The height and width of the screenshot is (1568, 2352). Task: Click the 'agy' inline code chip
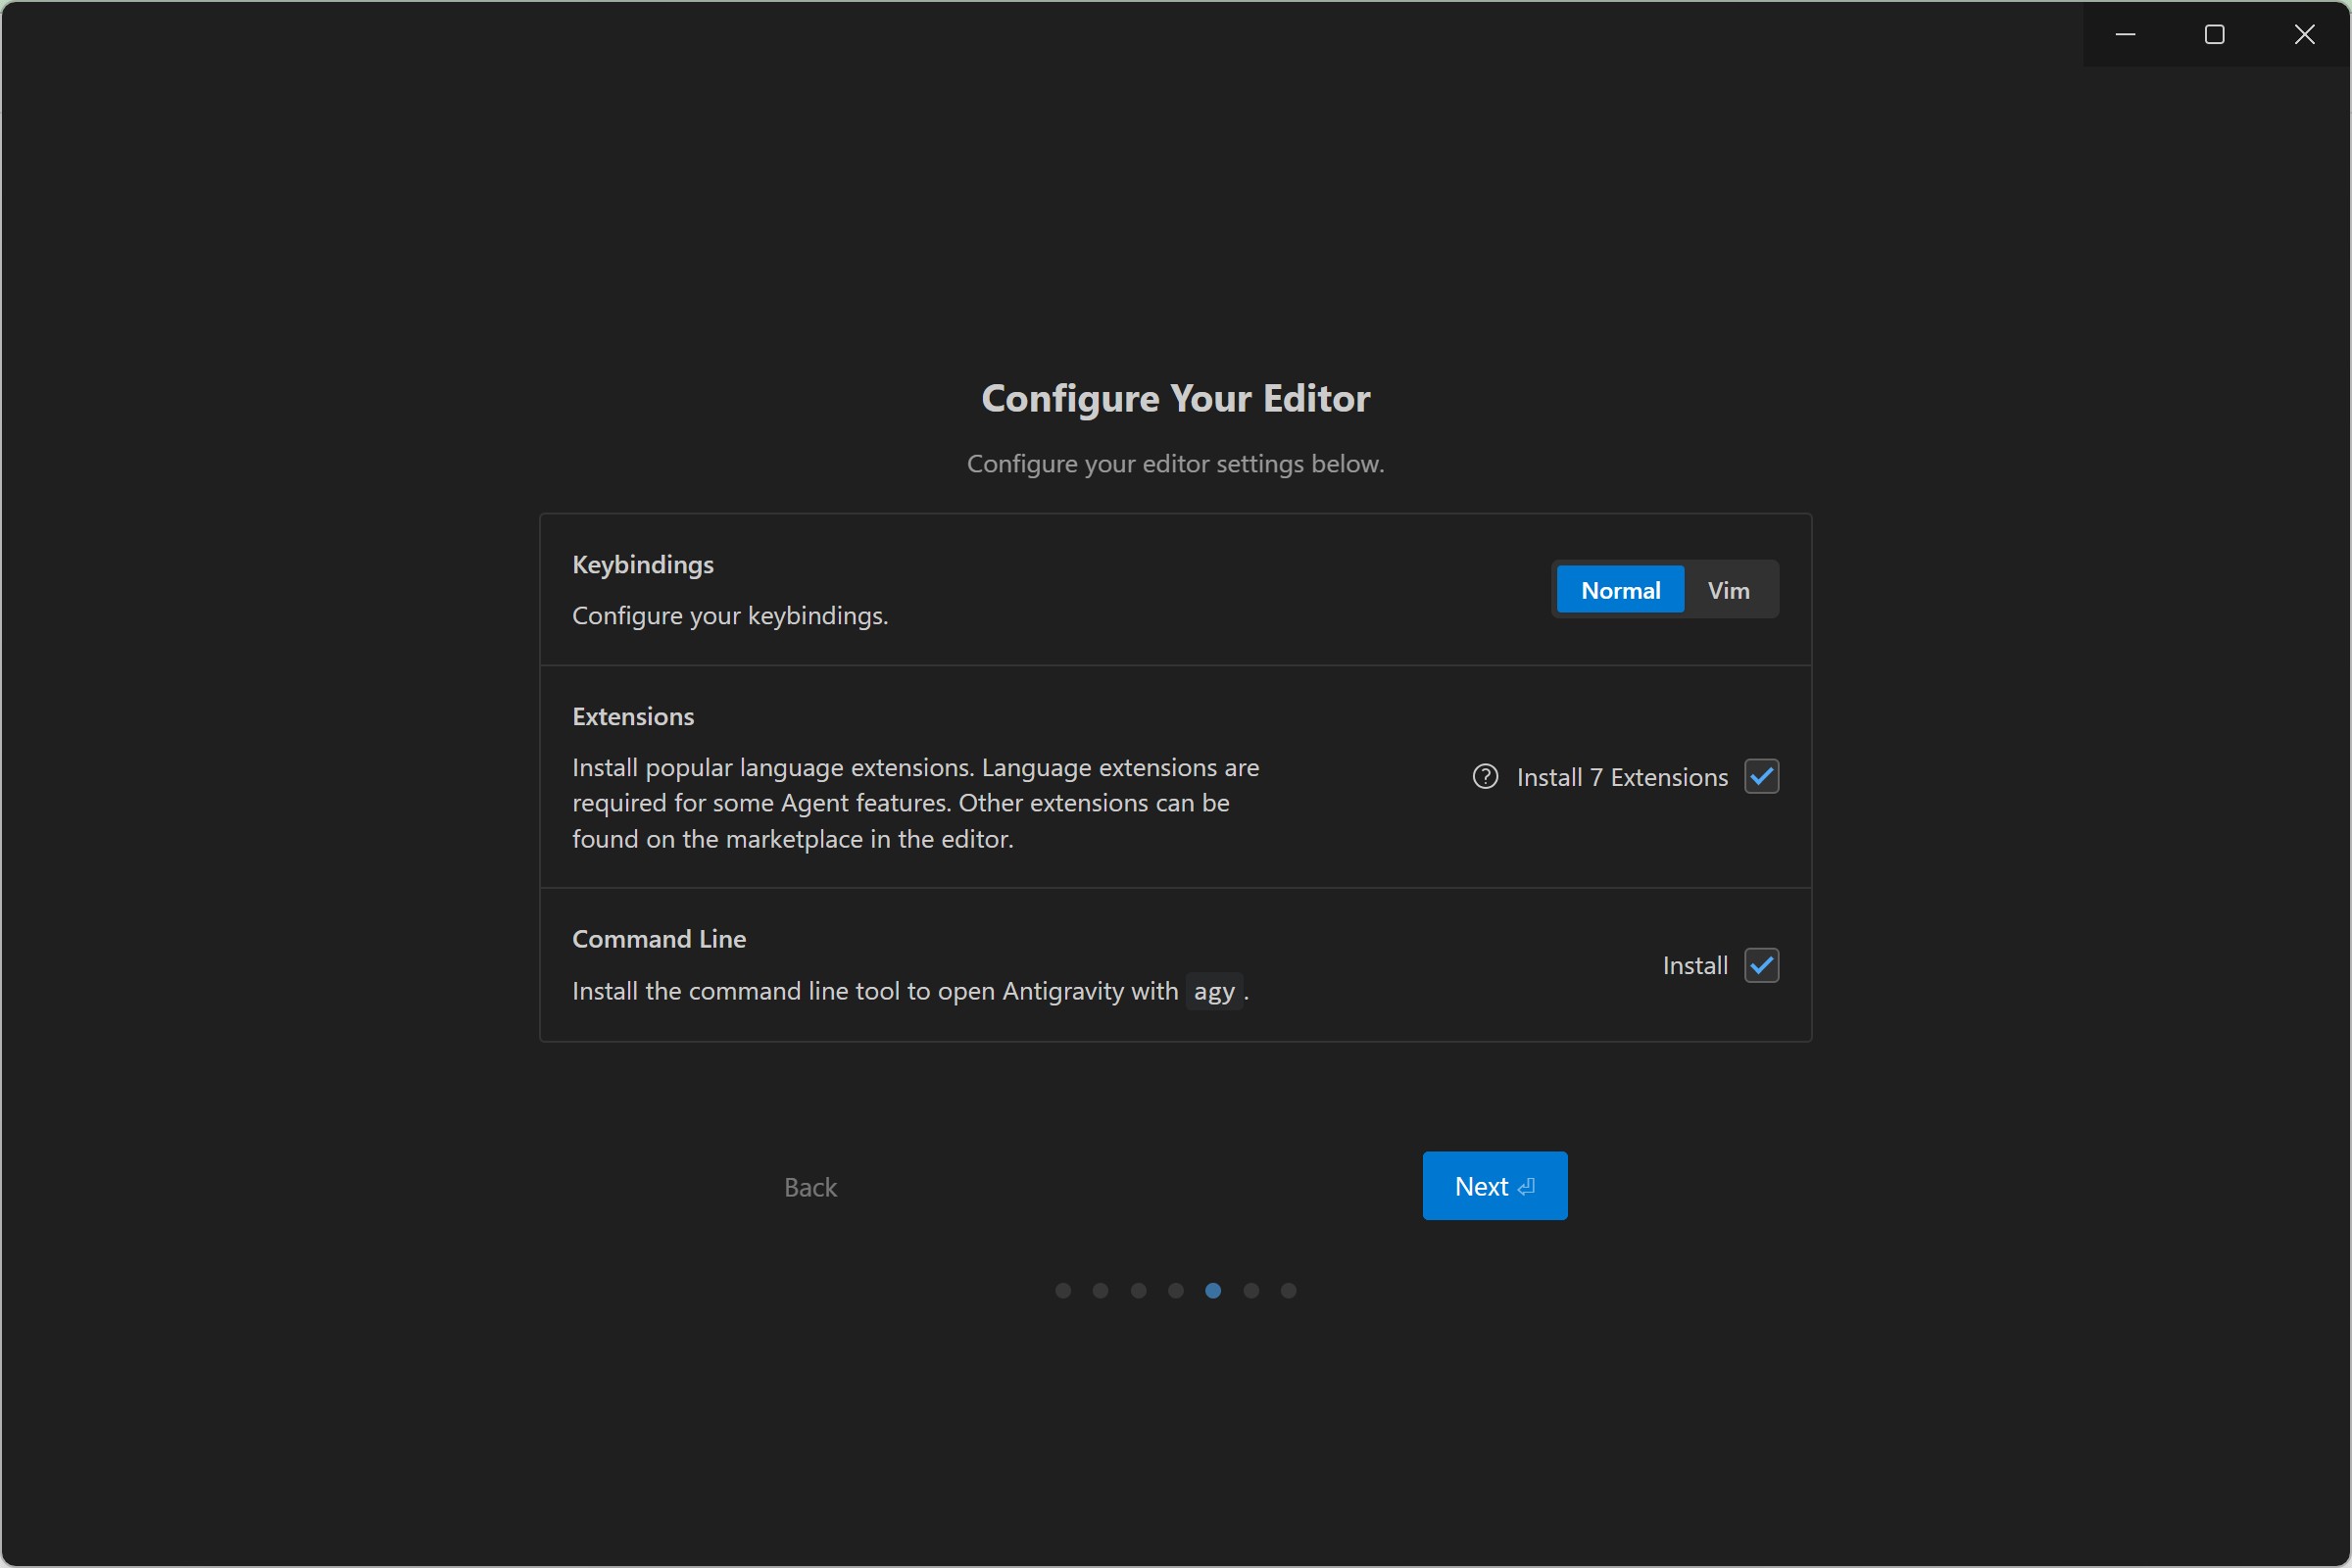pos(1214,992)
